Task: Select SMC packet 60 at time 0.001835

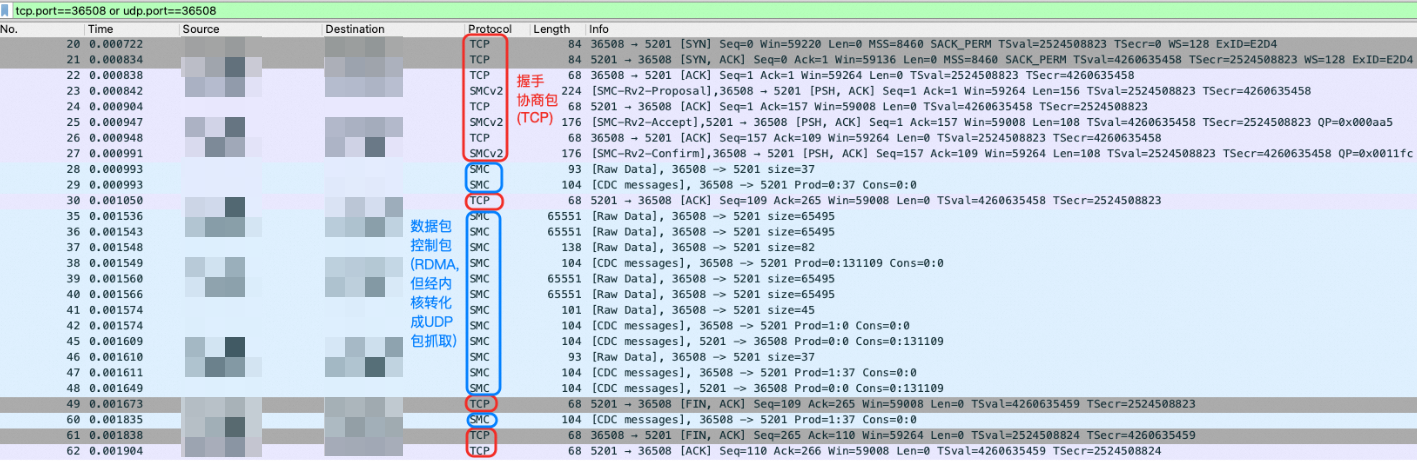Action: pyautogui.click(x=708, y=420)
